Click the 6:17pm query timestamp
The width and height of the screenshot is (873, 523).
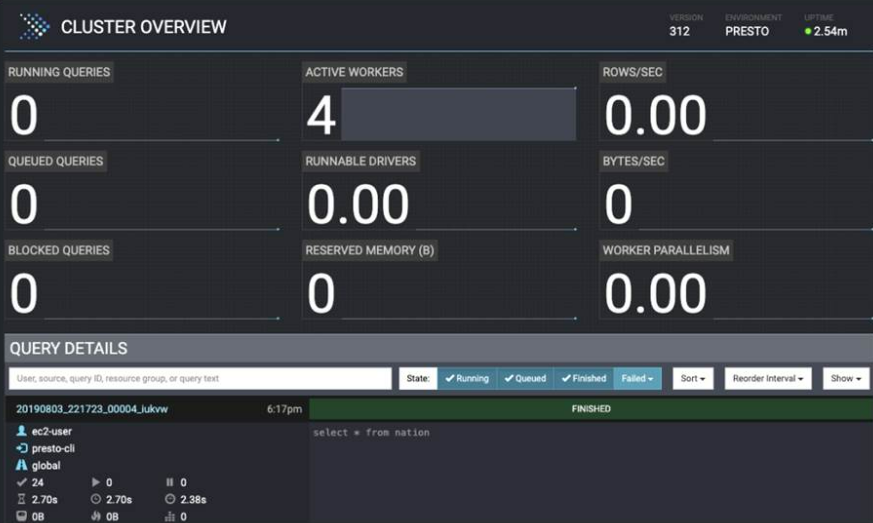click(284, 409)
